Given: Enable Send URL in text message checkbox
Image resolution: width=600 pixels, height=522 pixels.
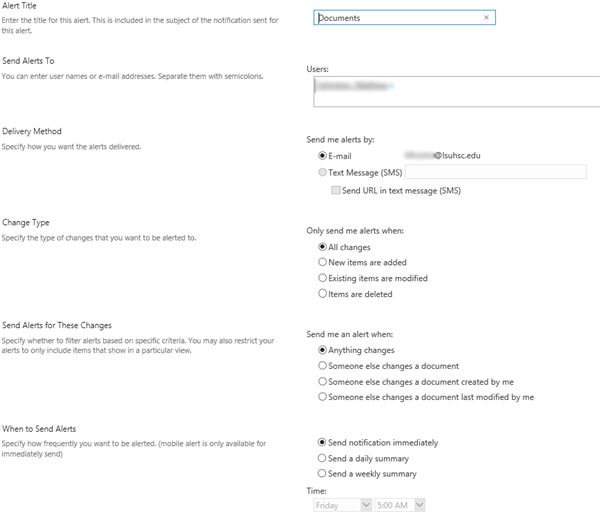Looking at the screenshot, I should [x=336, y=190].
